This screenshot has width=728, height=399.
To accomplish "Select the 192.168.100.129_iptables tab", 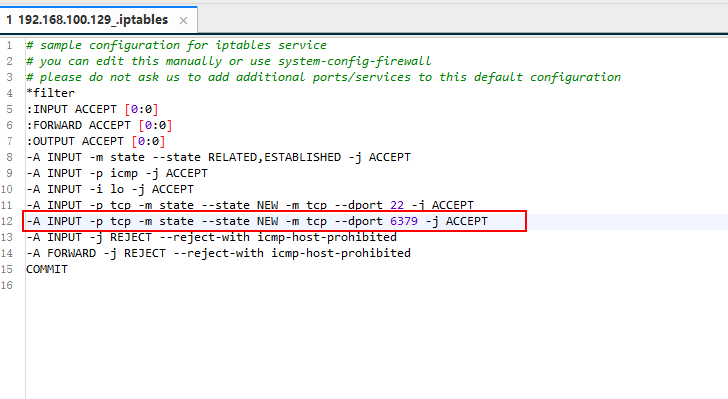I will (98, 20).
